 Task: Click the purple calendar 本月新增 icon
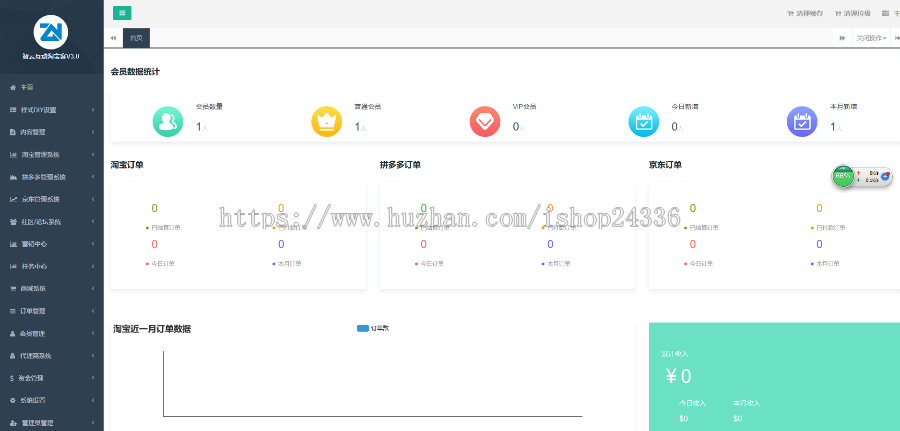point(802,122)
